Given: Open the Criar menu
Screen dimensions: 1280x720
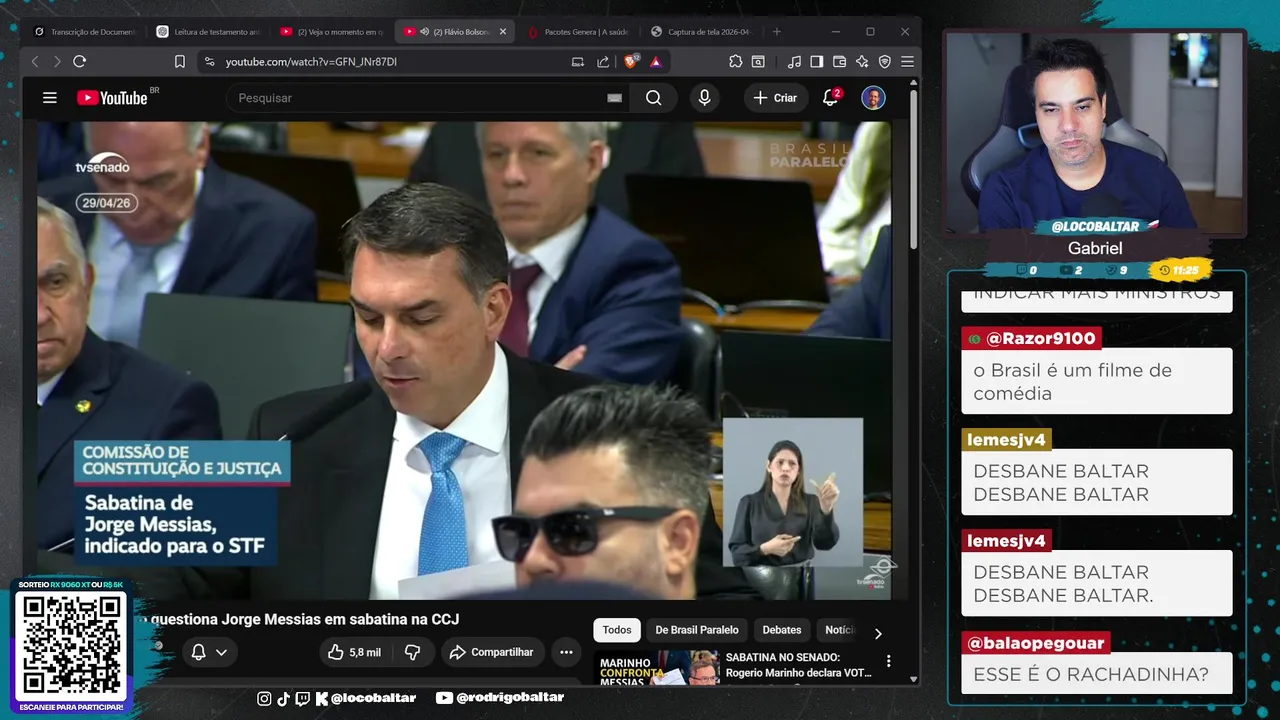Looking at the screenshot, I should coord(775,98).
